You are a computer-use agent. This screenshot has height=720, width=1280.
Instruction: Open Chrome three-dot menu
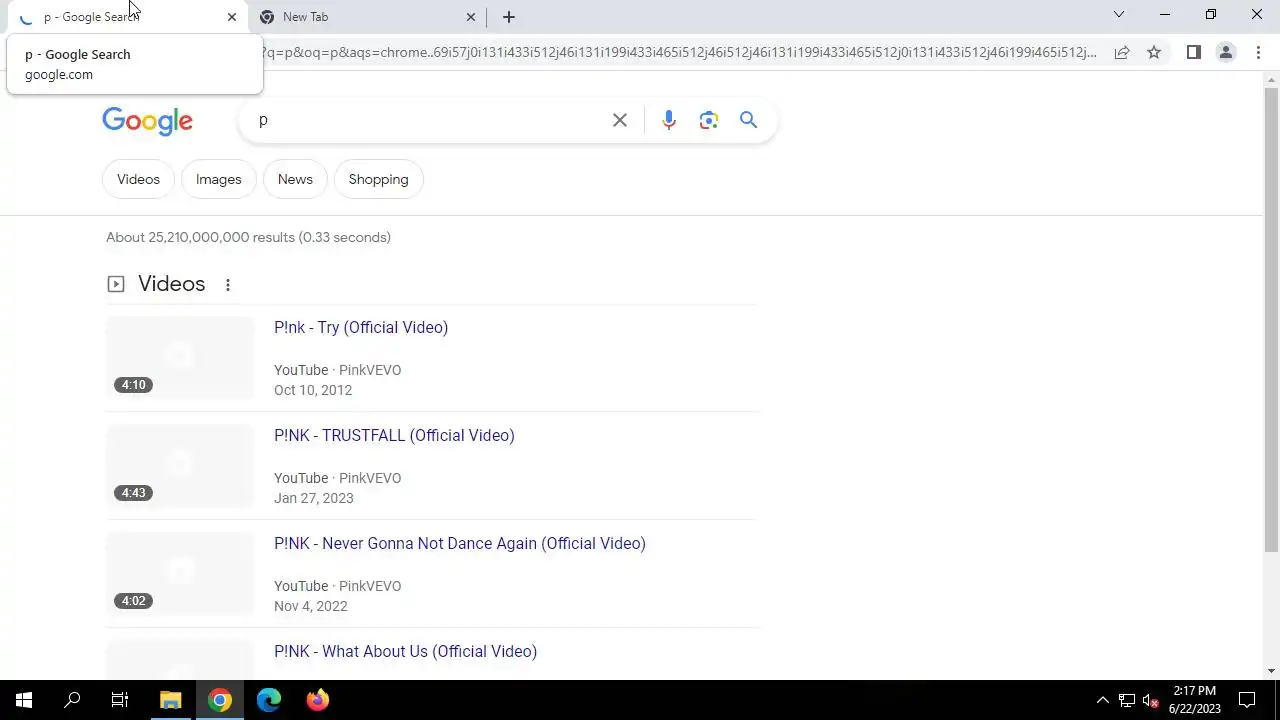point(1258,52)
